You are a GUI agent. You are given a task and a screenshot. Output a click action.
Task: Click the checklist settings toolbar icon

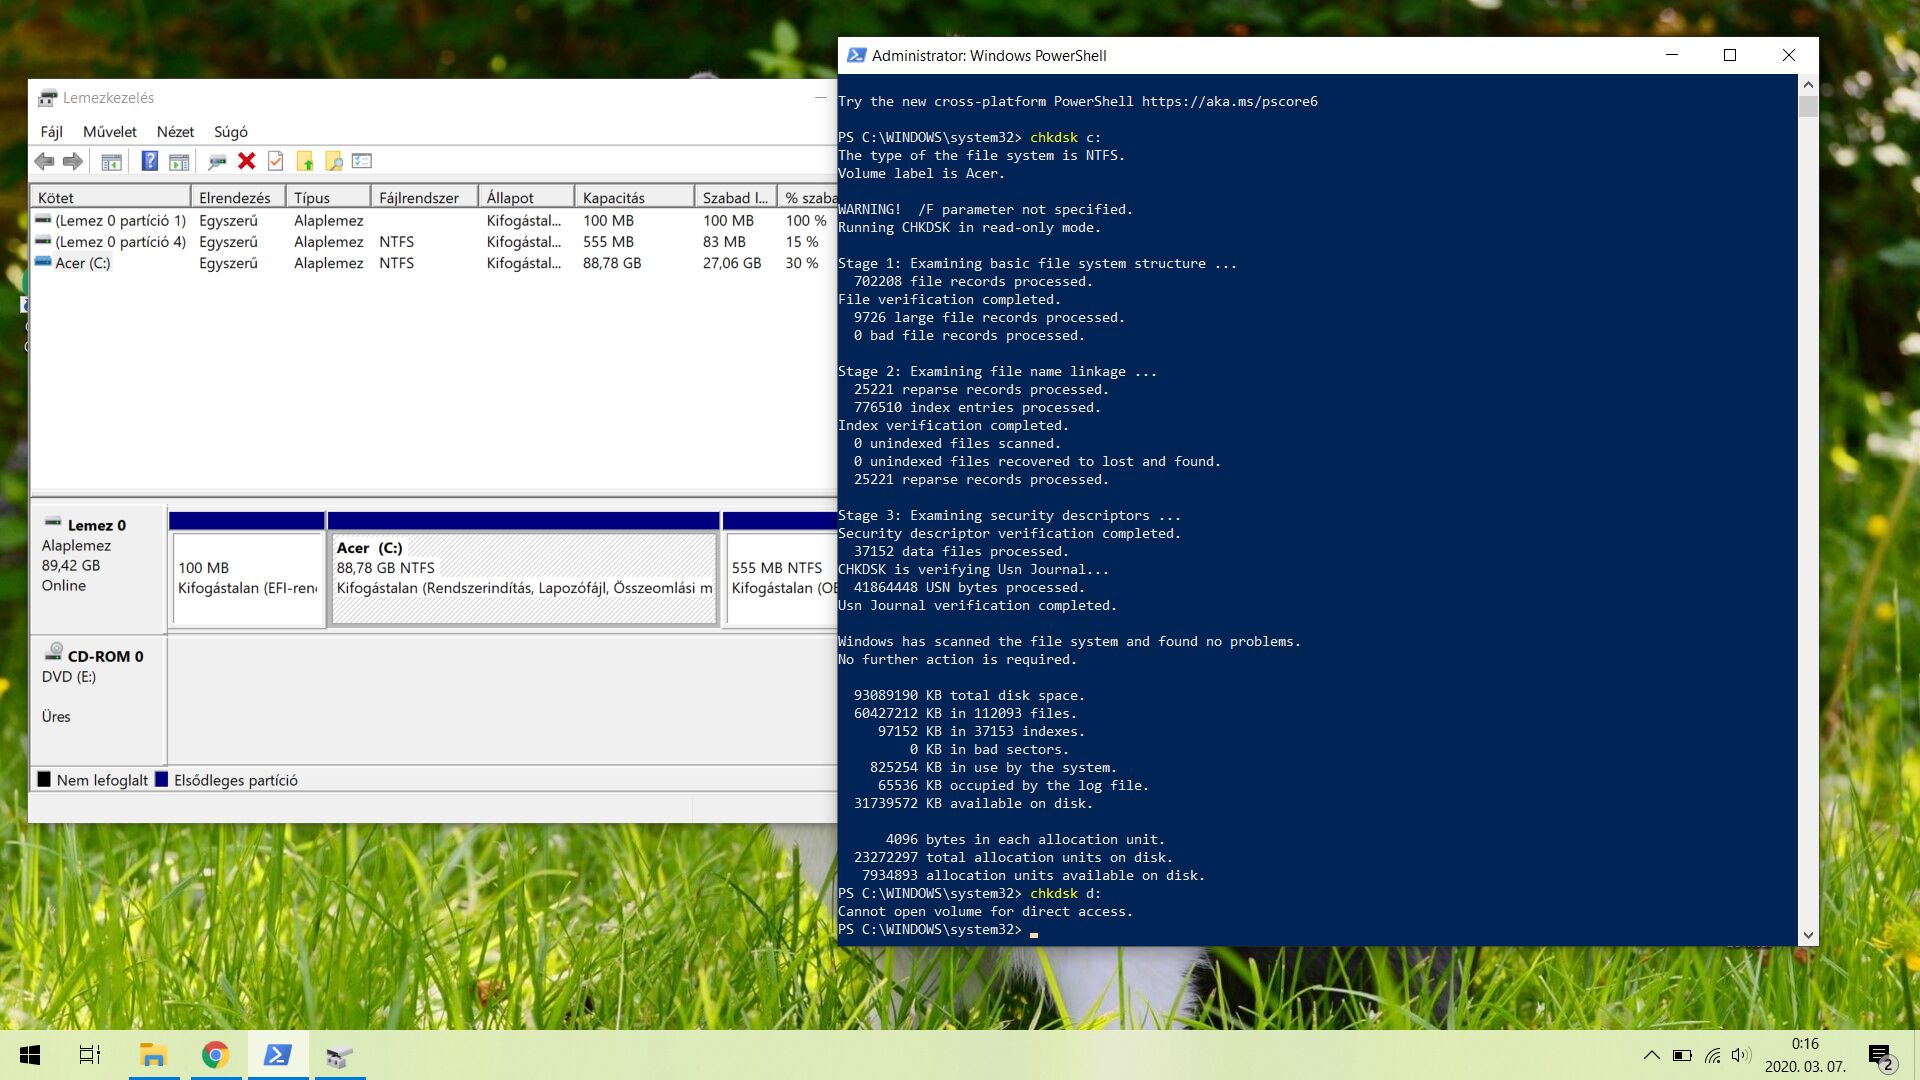[x=362, y=161]
